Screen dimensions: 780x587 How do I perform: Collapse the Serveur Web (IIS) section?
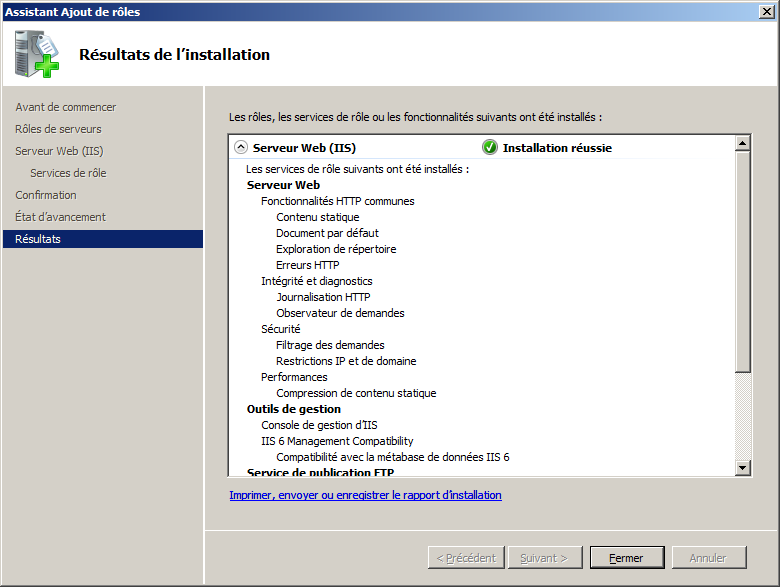[x=240, y=147]
